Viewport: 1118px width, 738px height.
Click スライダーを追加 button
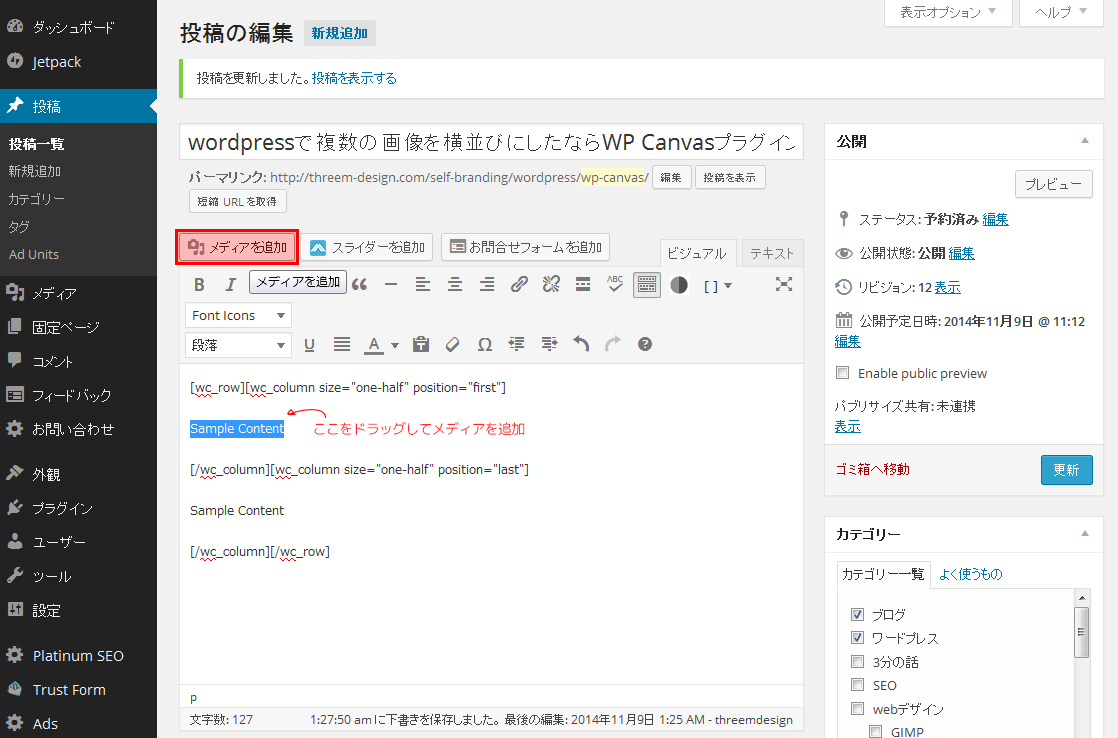click(x=366, y=247)
